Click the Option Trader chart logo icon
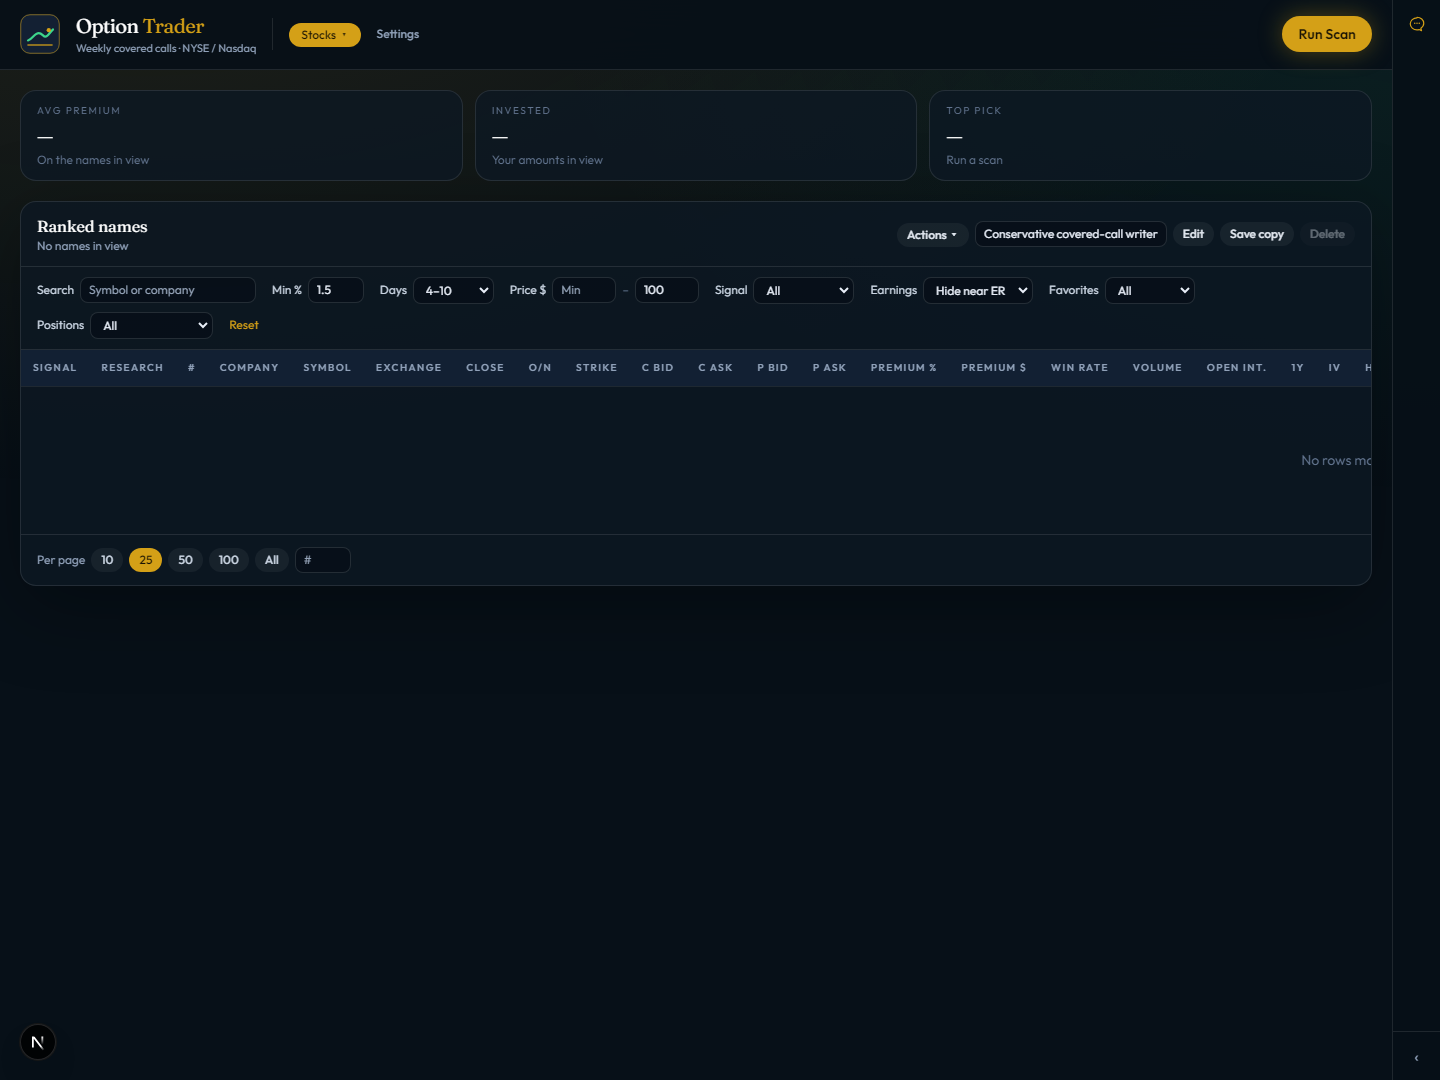 click(x=40, y=34)
